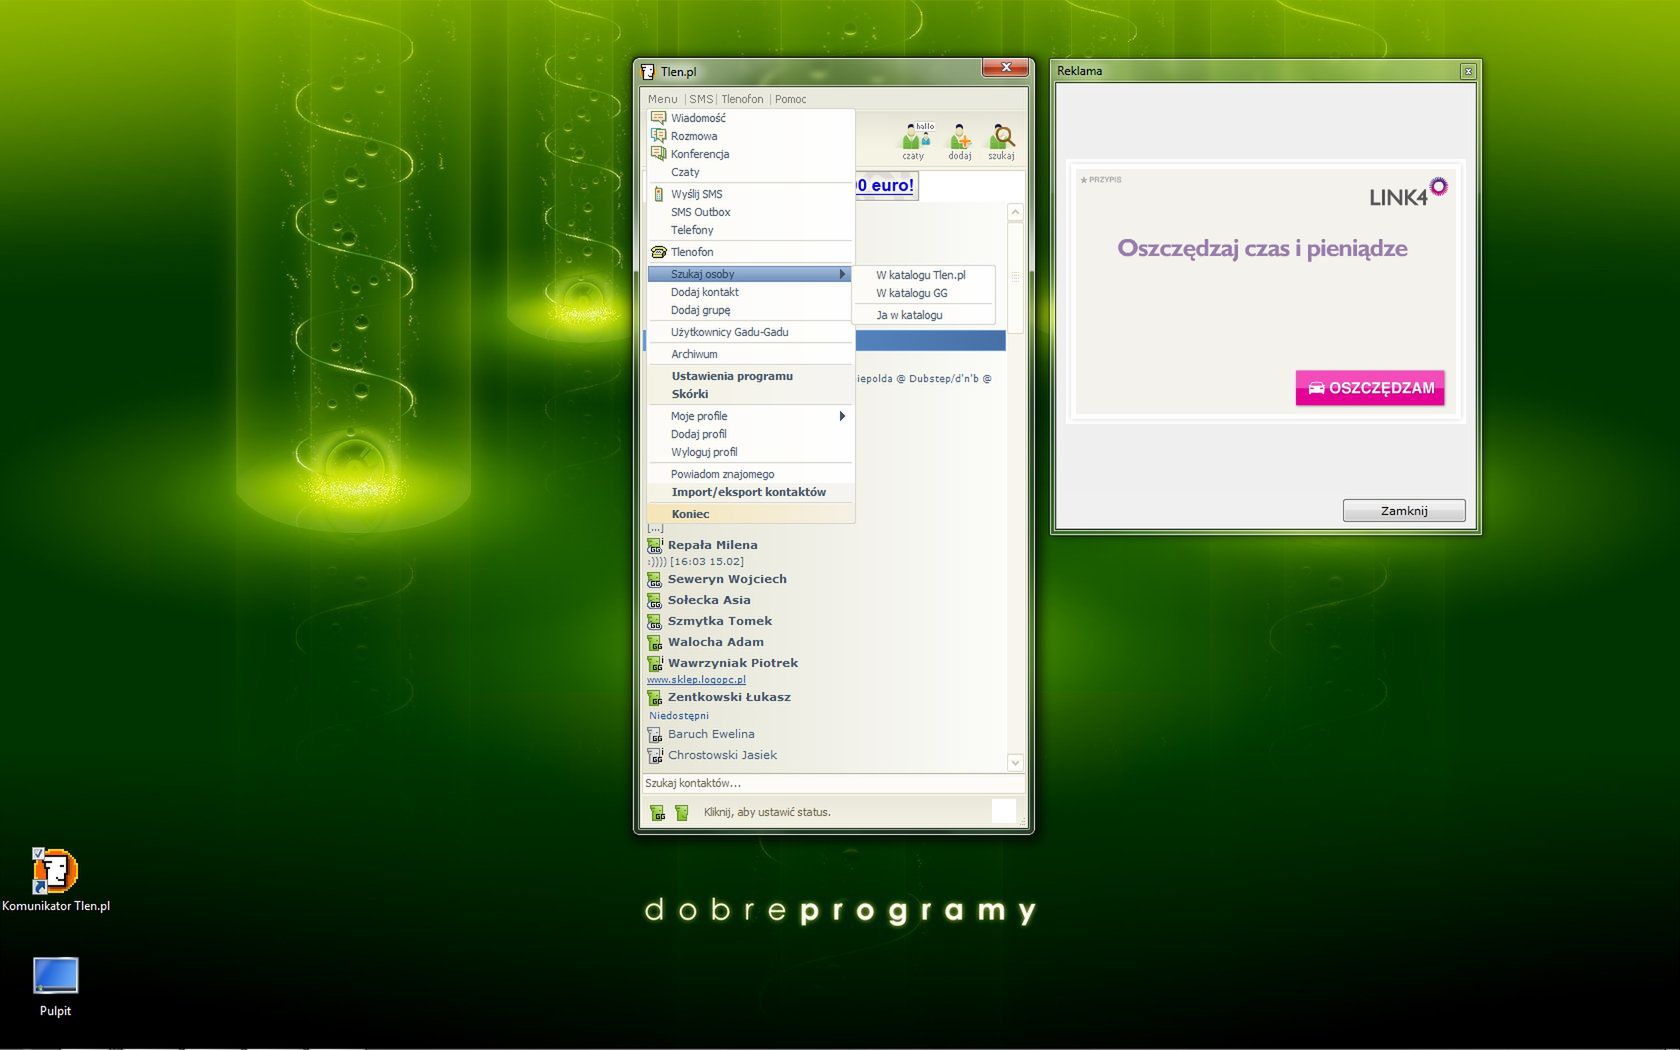Click the Tlen account status icon in status bar
The image size is (1680, 1050).
click(x=682, y=812)
